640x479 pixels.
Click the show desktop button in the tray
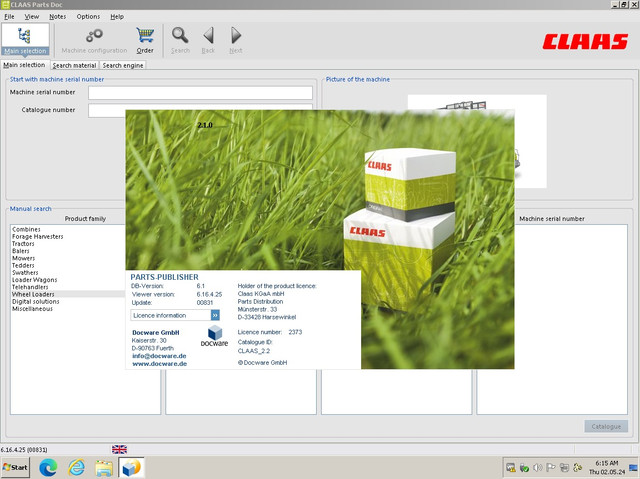coord(633,468)
